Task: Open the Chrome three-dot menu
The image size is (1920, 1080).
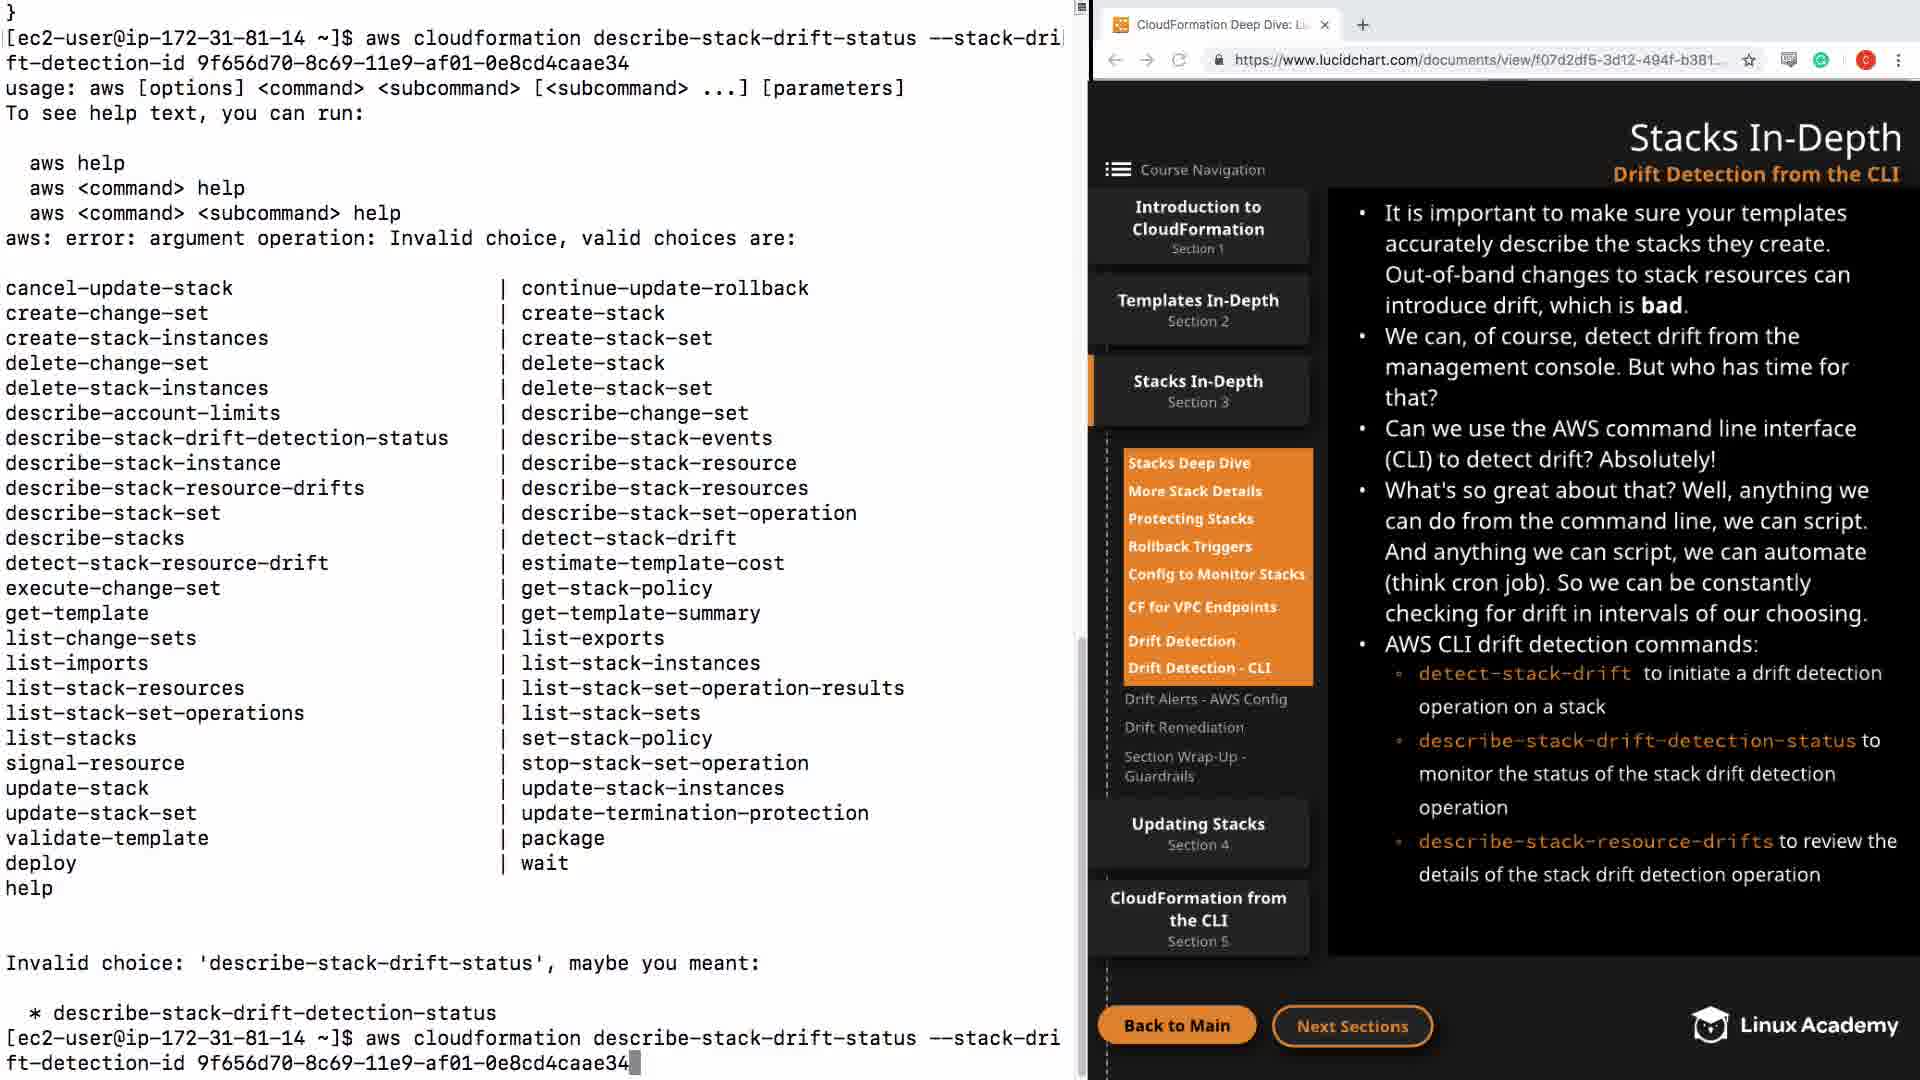Action: click(1898, 60)
